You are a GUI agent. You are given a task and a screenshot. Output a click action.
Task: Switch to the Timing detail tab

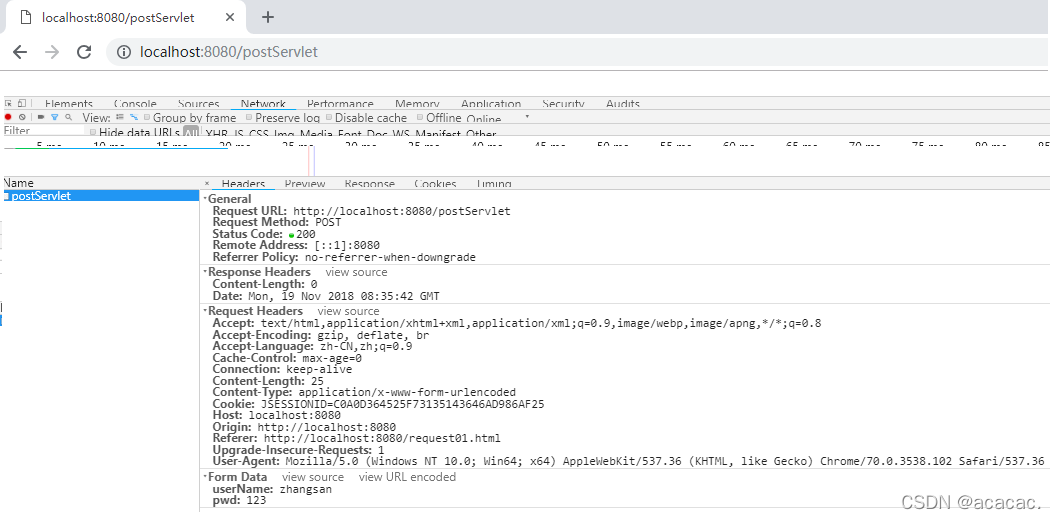494,184
